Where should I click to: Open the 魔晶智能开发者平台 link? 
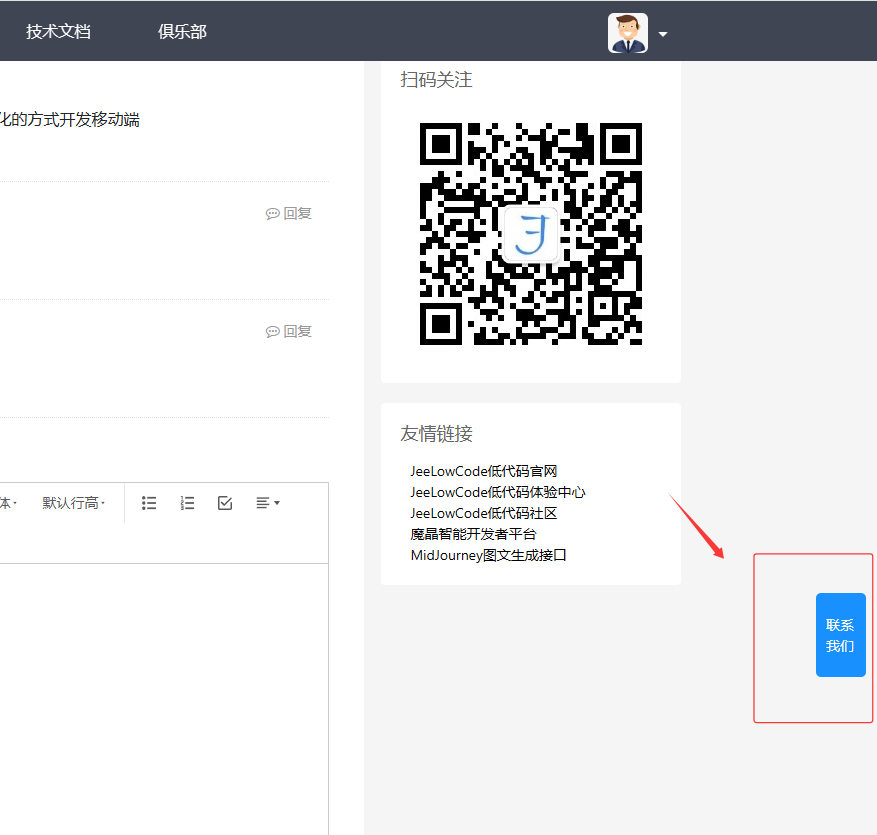click(x=473, y=534)
